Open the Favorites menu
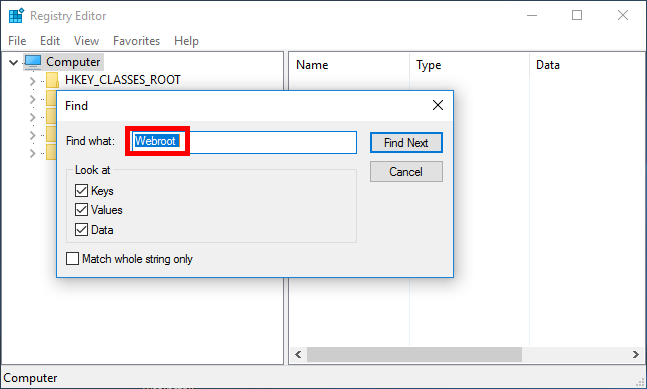This screenshot has width=647, height=389. click(136, 41)
